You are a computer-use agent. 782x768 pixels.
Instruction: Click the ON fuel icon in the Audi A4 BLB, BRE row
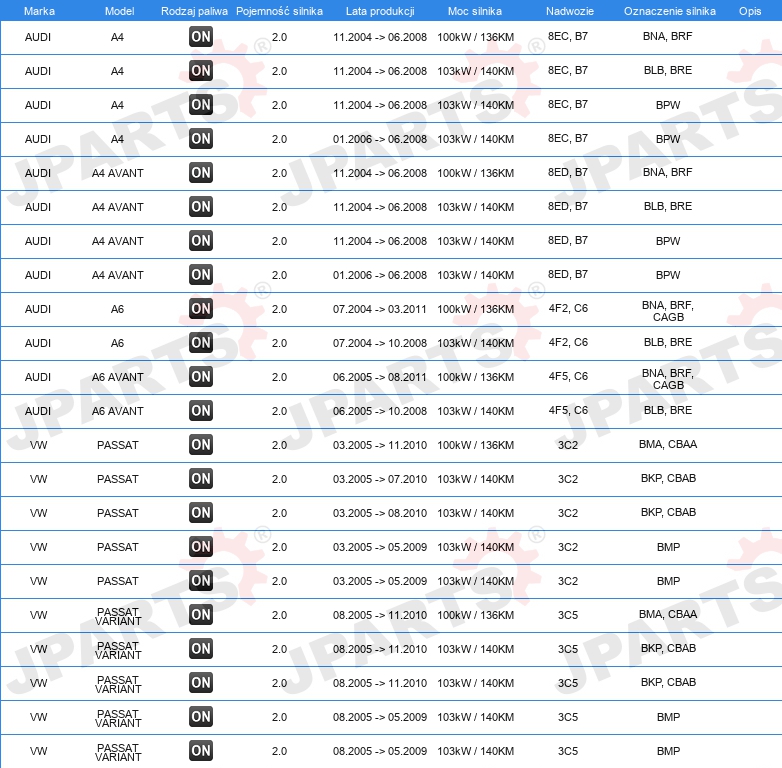[x=201, y=71]
